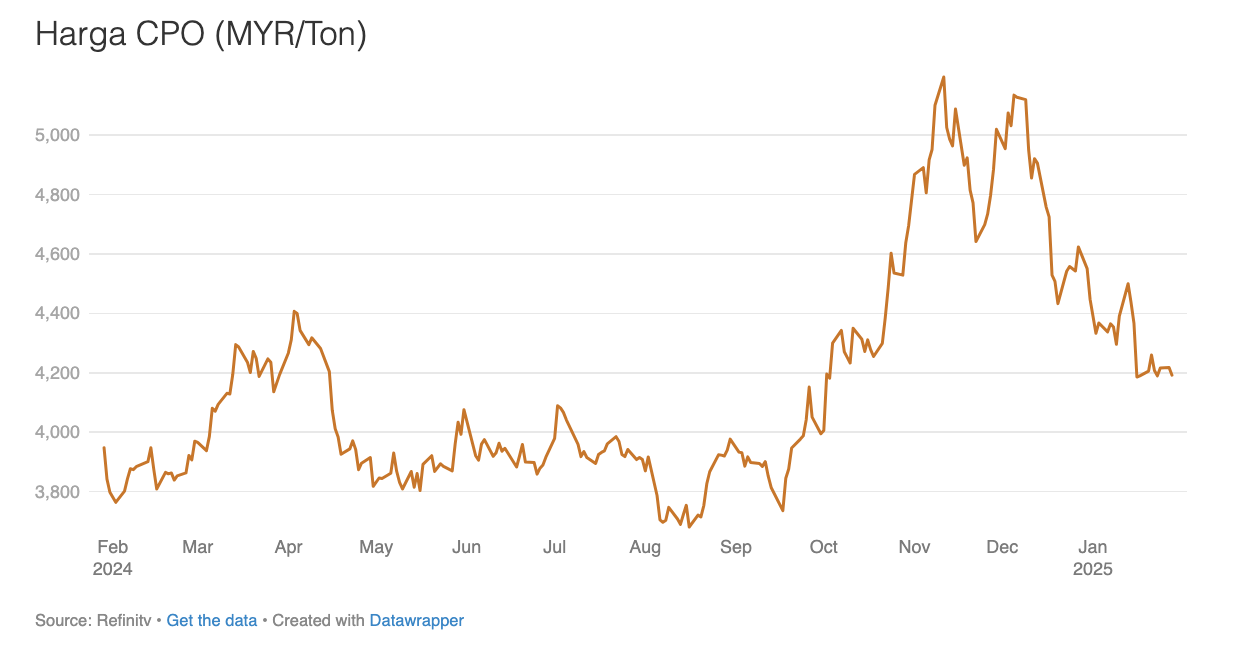This screenshot has width=1248, height=648.
Task: Open the Datawrapper link in footer
Action: pyautogui.click(x=416, y=620)
